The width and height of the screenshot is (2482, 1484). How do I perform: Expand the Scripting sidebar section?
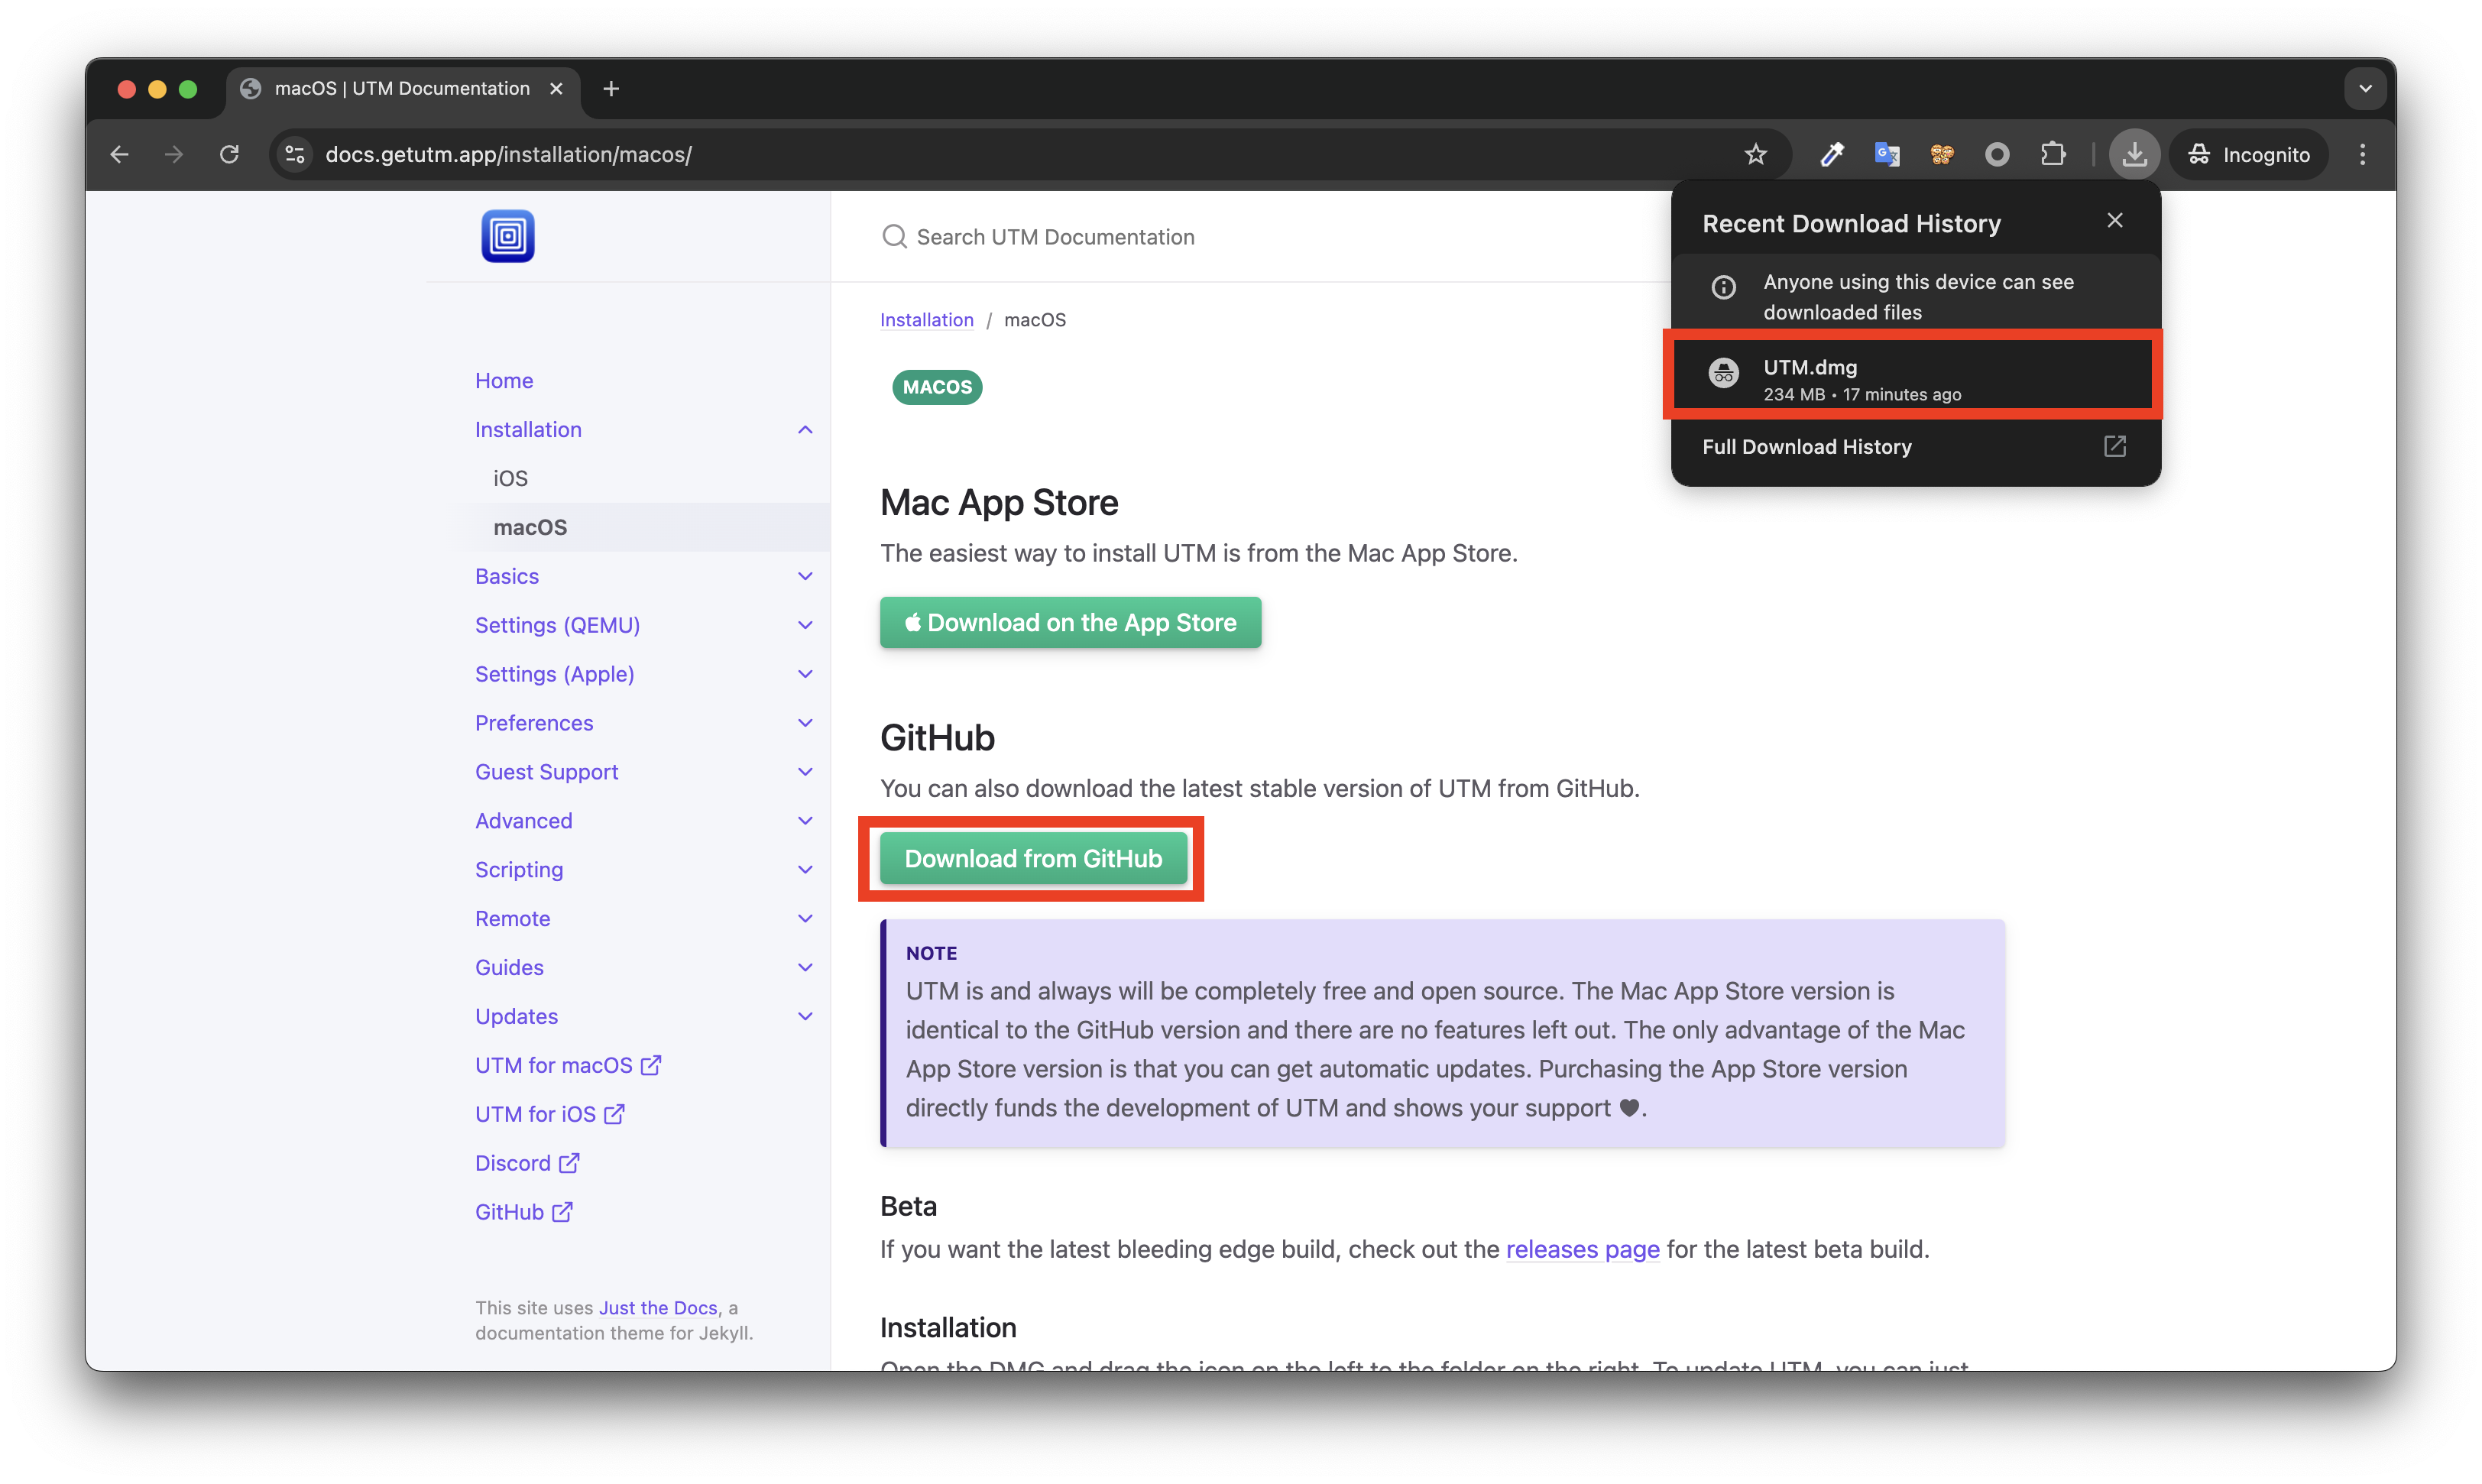[805, 870]
